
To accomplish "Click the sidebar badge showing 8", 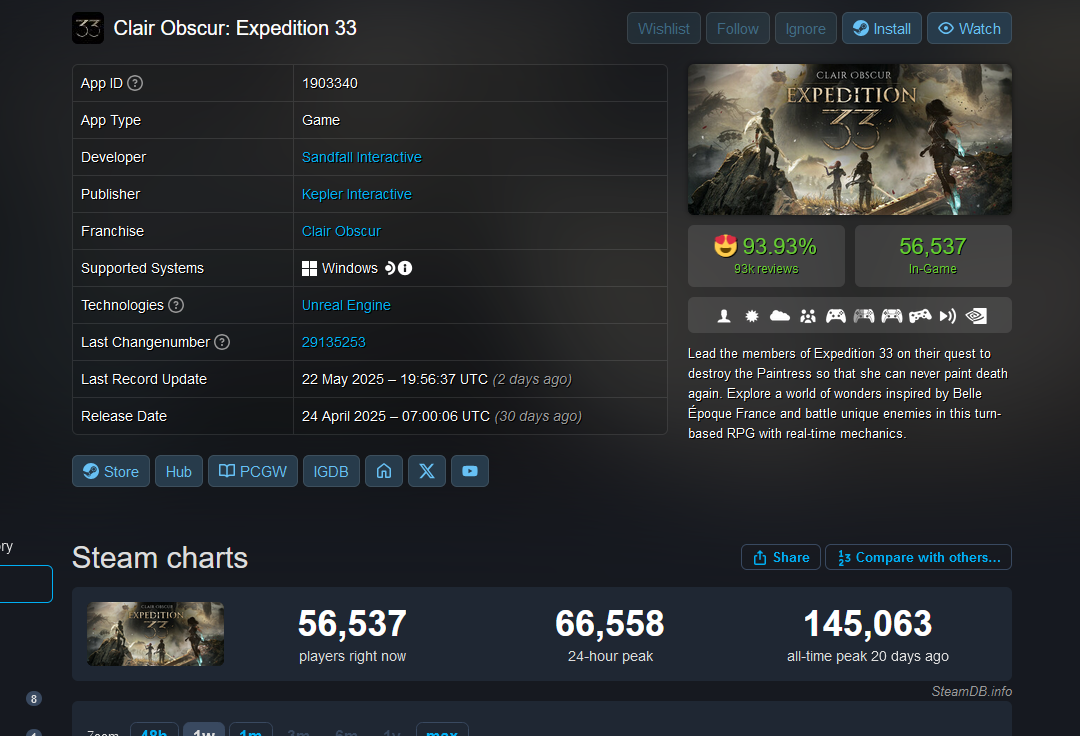I will (34, 699).
